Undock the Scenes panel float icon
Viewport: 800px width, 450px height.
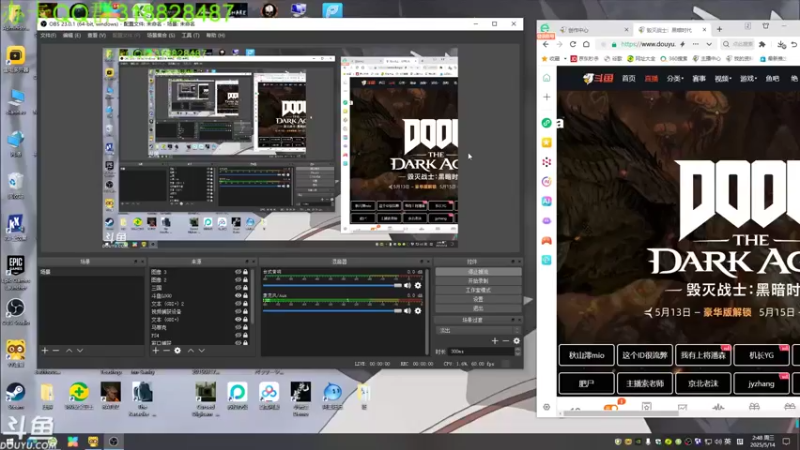point(136,262)
